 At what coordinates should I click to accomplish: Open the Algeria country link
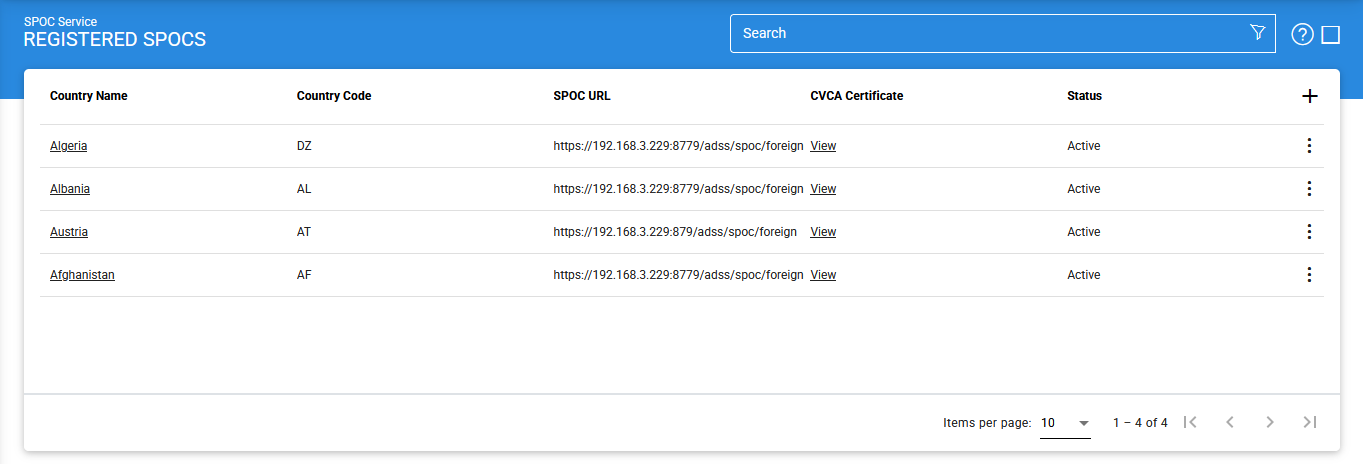pyautogui.click(x=68, y=146)
